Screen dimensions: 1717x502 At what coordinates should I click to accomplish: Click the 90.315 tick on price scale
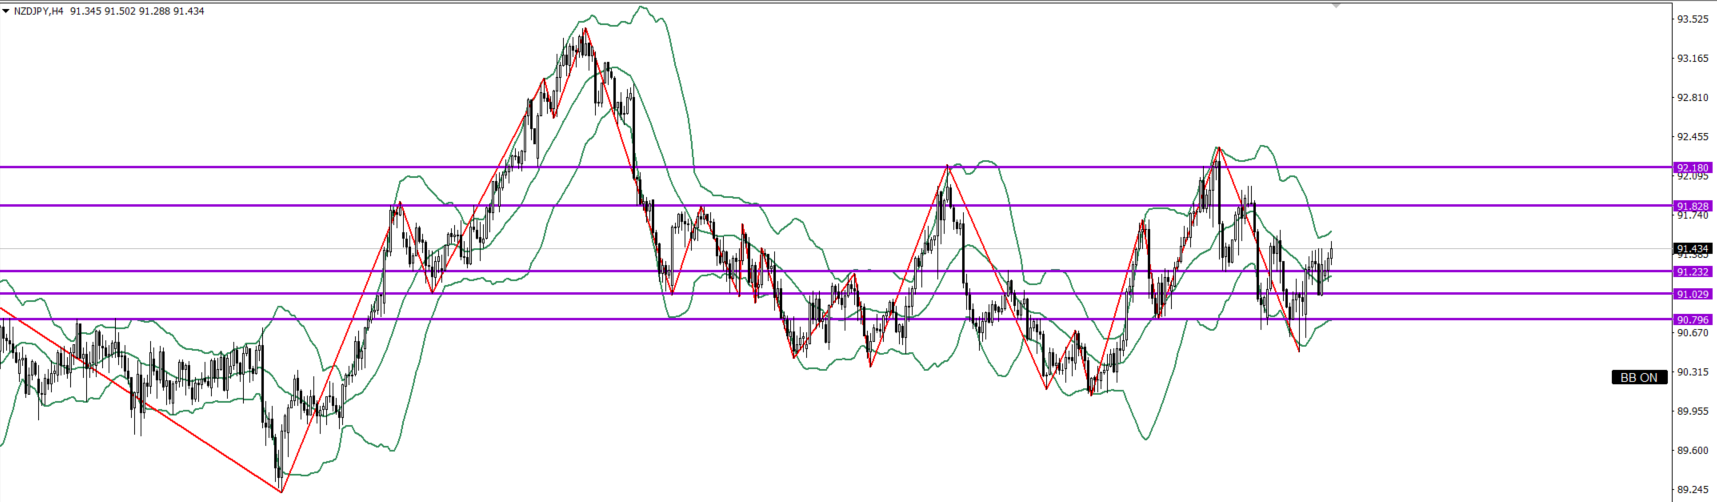[x=1692, y=372]
